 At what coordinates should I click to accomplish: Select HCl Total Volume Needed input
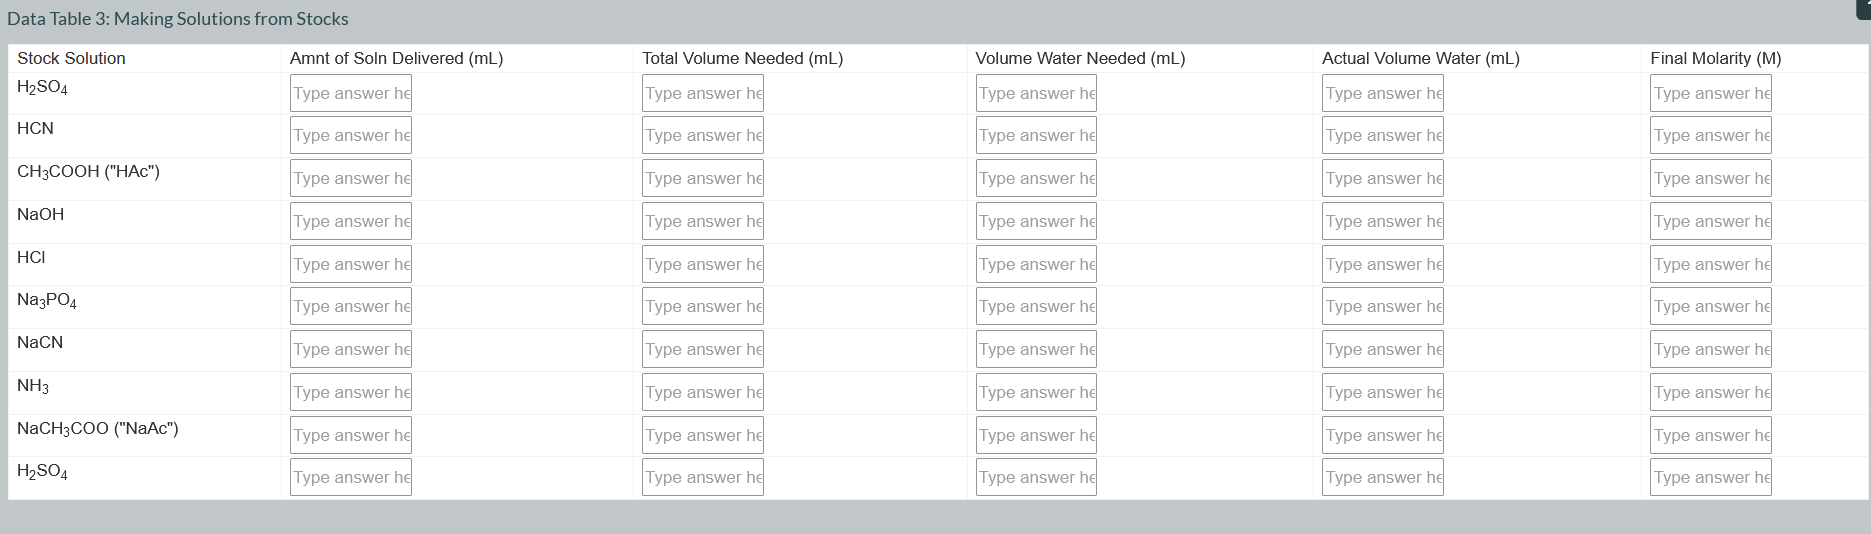tap(702, 265)
